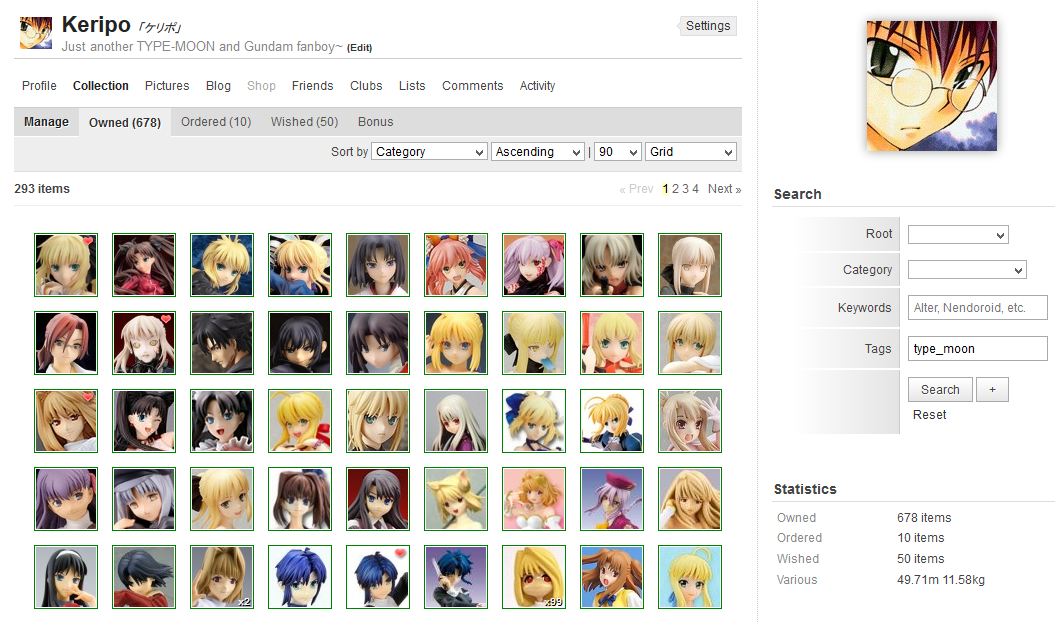This screenshot has width=1055, height=626.
Task: Open the Manage tab
Action: tap(45, 121)
